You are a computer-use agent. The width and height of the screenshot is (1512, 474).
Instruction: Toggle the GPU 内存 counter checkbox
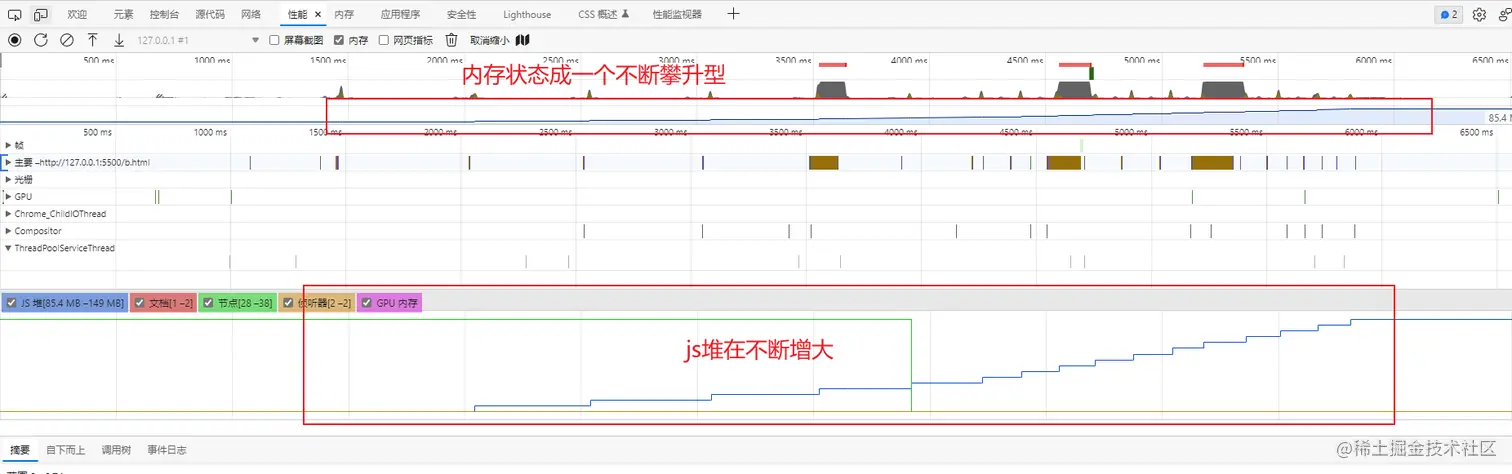[x=366, y=303]
